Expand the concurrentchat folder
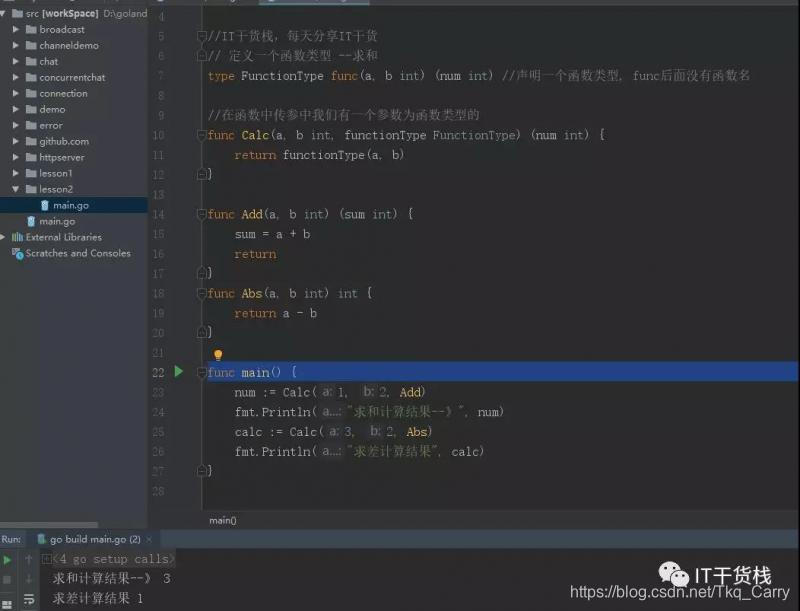Viewport: 800px width, 611px height. [x=16, y=78]
